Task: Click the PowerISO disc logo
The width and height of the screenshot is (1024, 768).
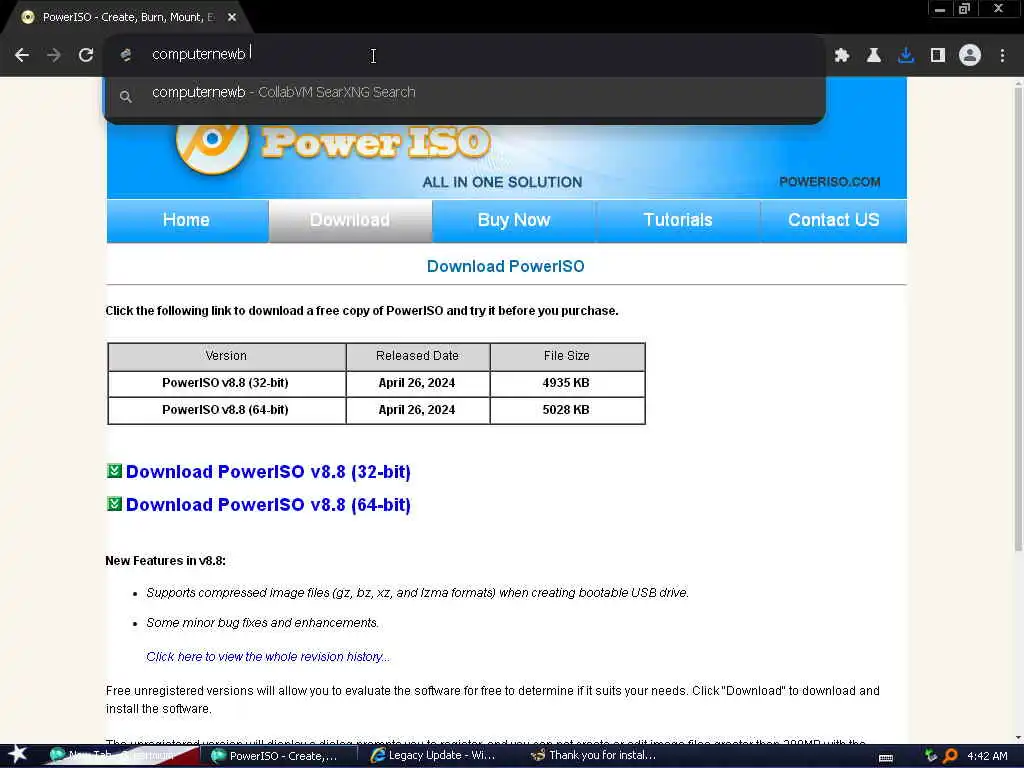Action: click(x=212, y=144)
